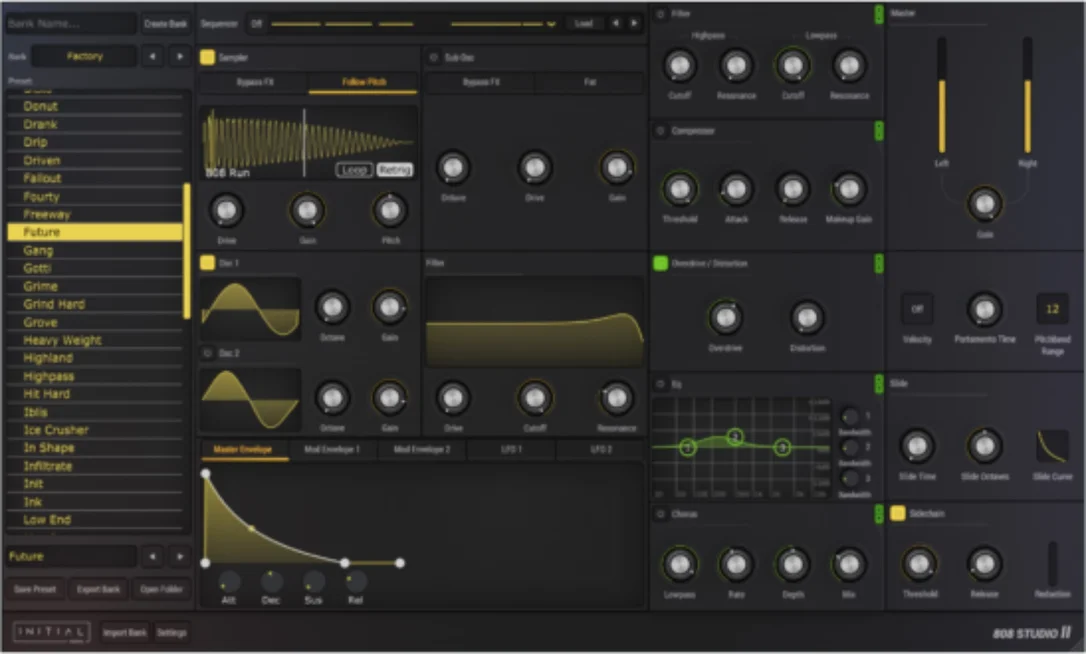Click the Pitchbend Range value 12
Image resolution: width=1086 pixels, height=654 pixels.
click(x=1052, y=309)
